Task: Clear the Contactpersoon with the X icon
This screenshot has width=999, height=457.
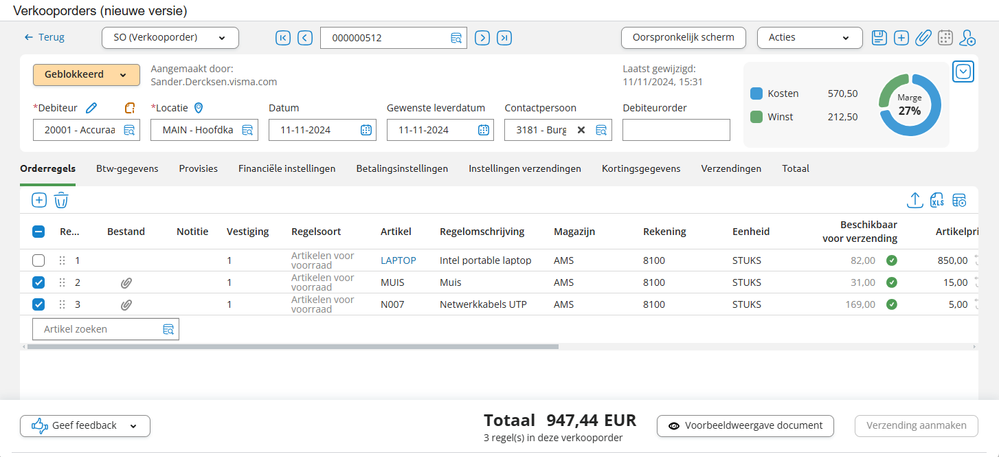Action: coord(581,130)
